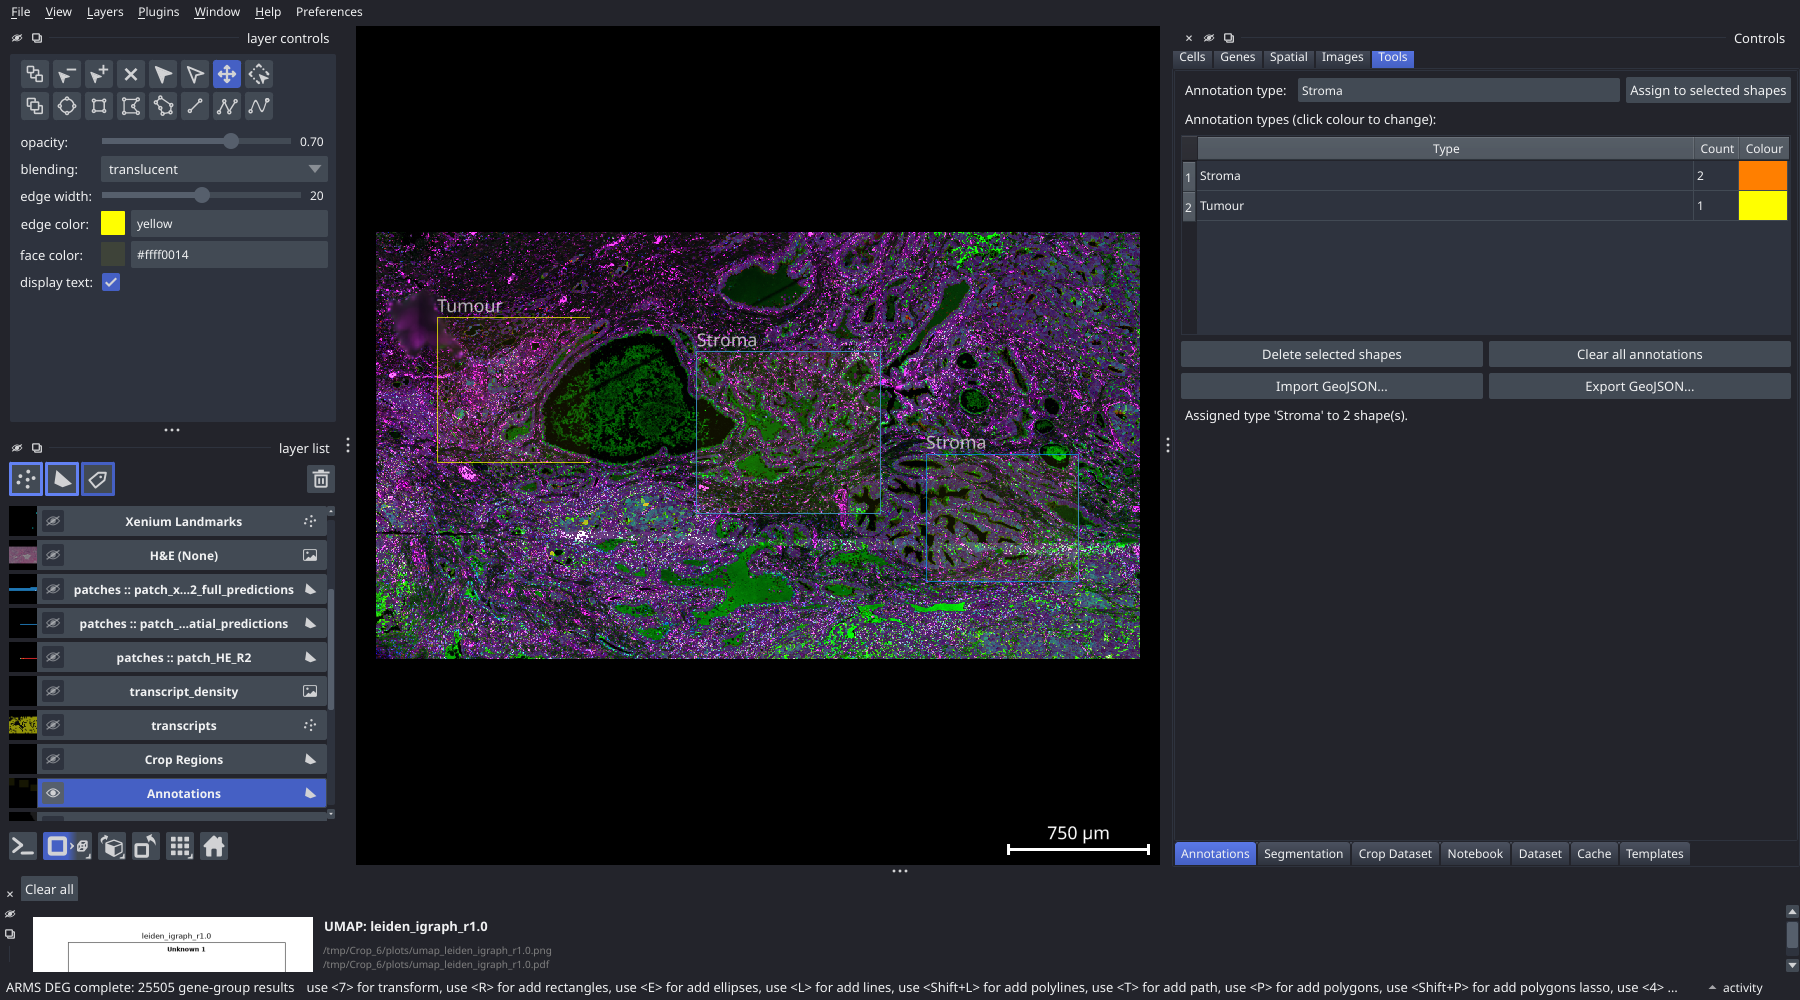
Task: Show the patches :: patch_HE_R2 layer
Action: 53,657
